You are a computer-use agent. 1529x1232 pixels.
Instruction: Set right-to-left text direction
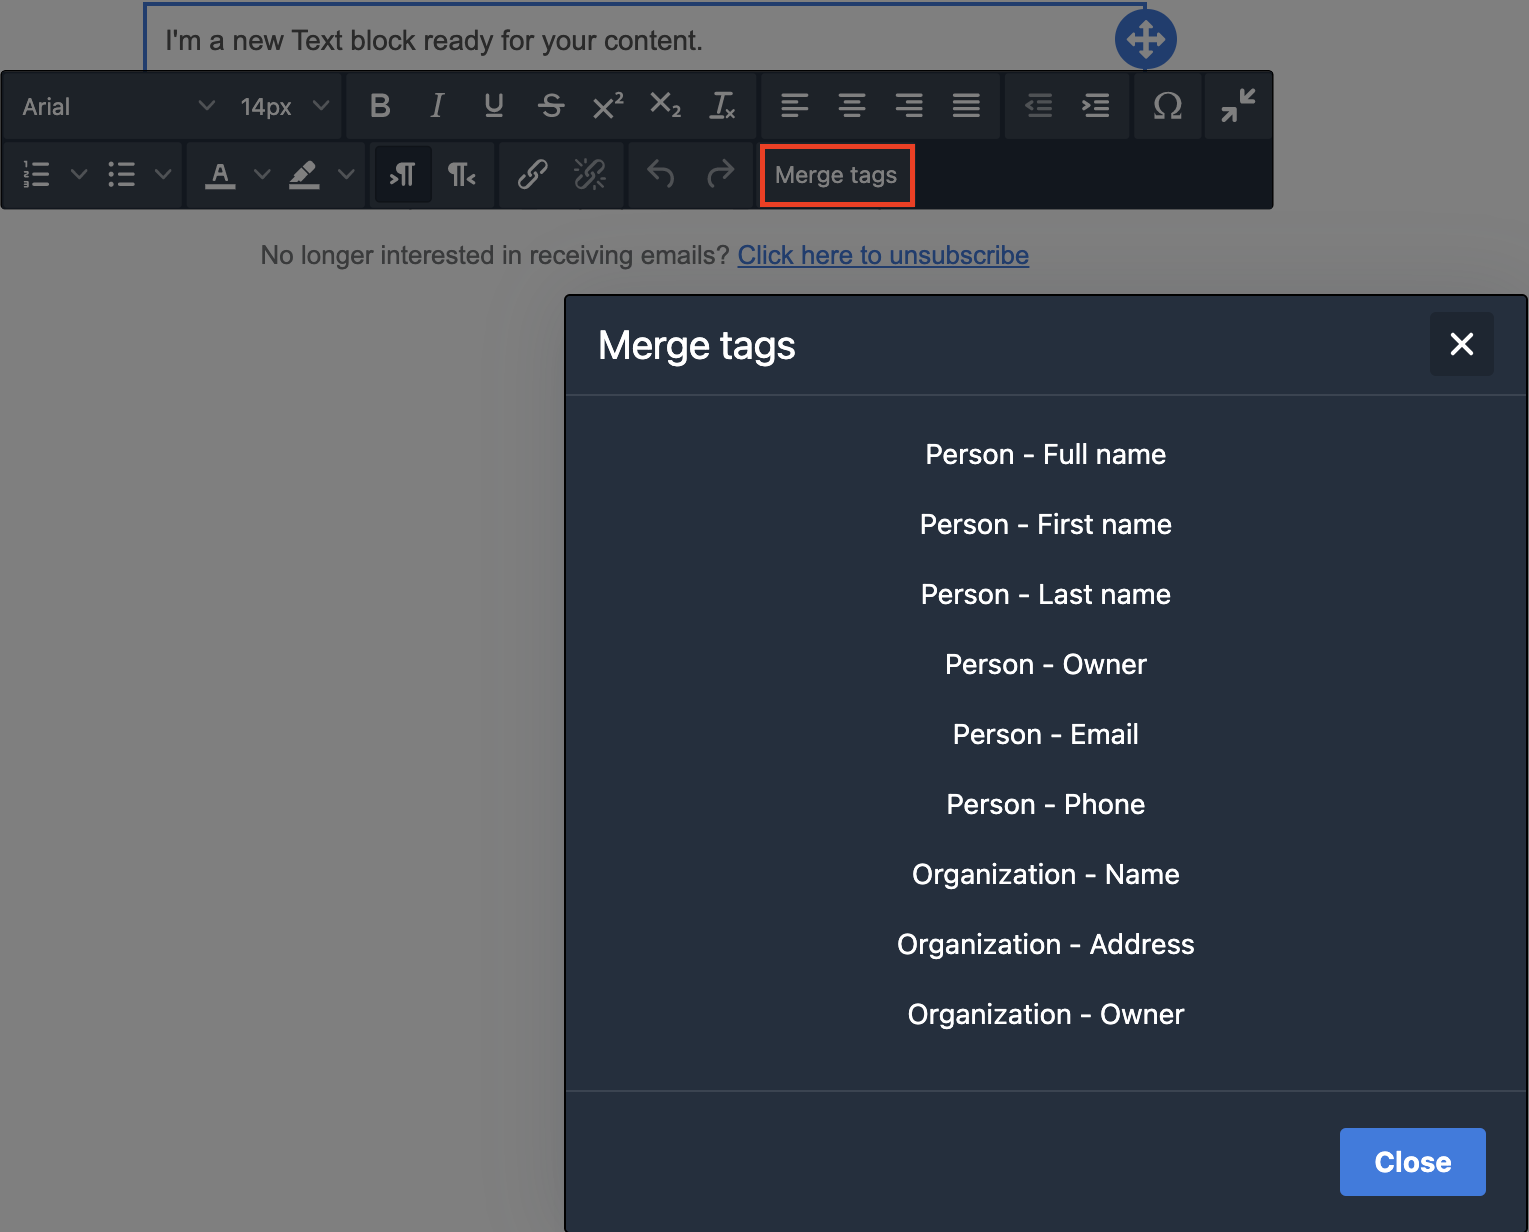(461, 175)
